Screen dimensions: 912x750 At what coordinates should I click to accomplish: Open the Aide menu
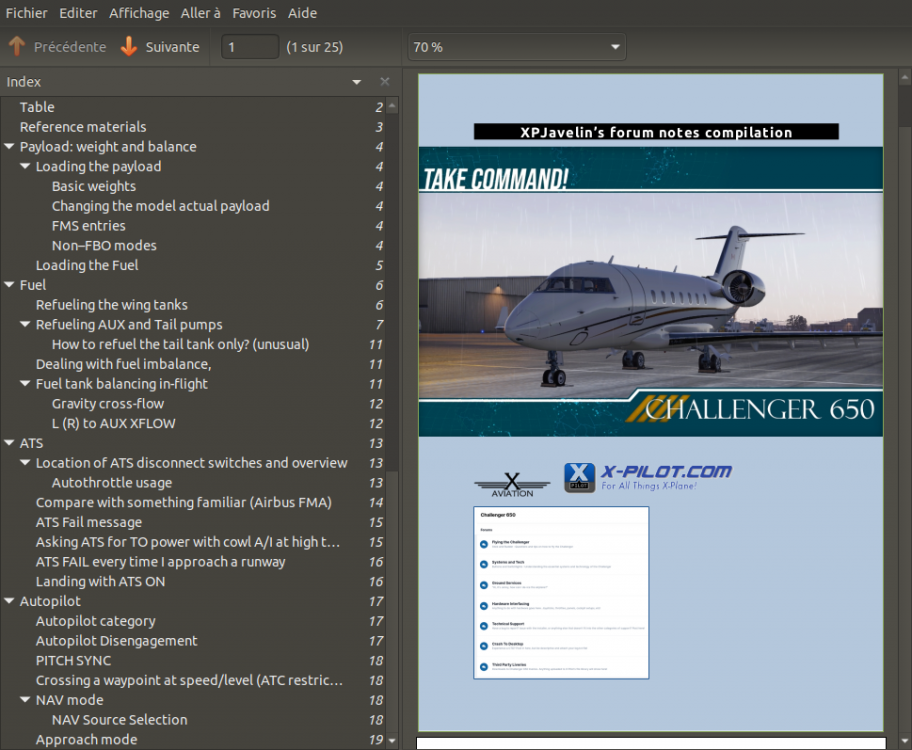[x=302, y=13]
